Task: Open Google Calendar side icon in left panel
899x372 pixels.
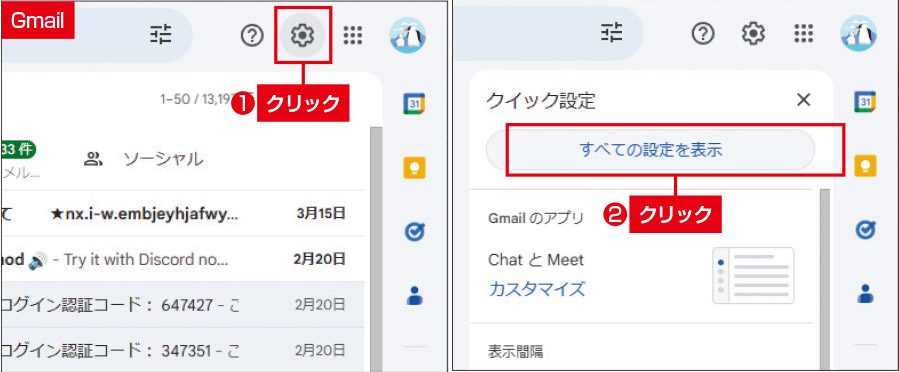Action: point(414,104)
